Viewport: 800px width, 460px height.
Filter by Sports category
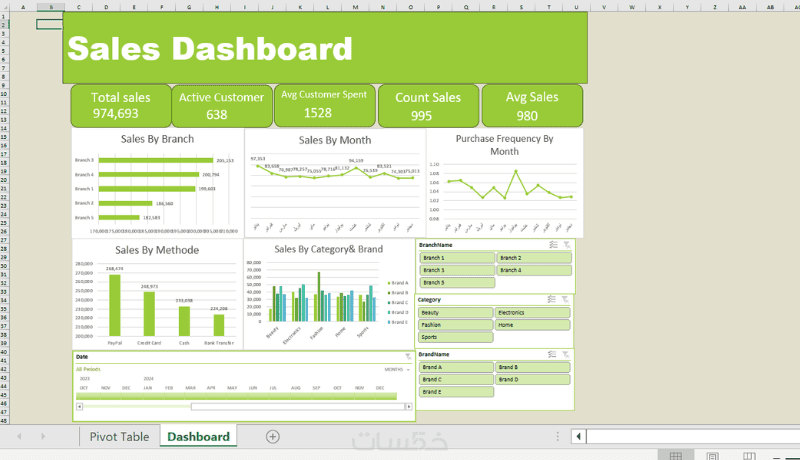[456, 337]
